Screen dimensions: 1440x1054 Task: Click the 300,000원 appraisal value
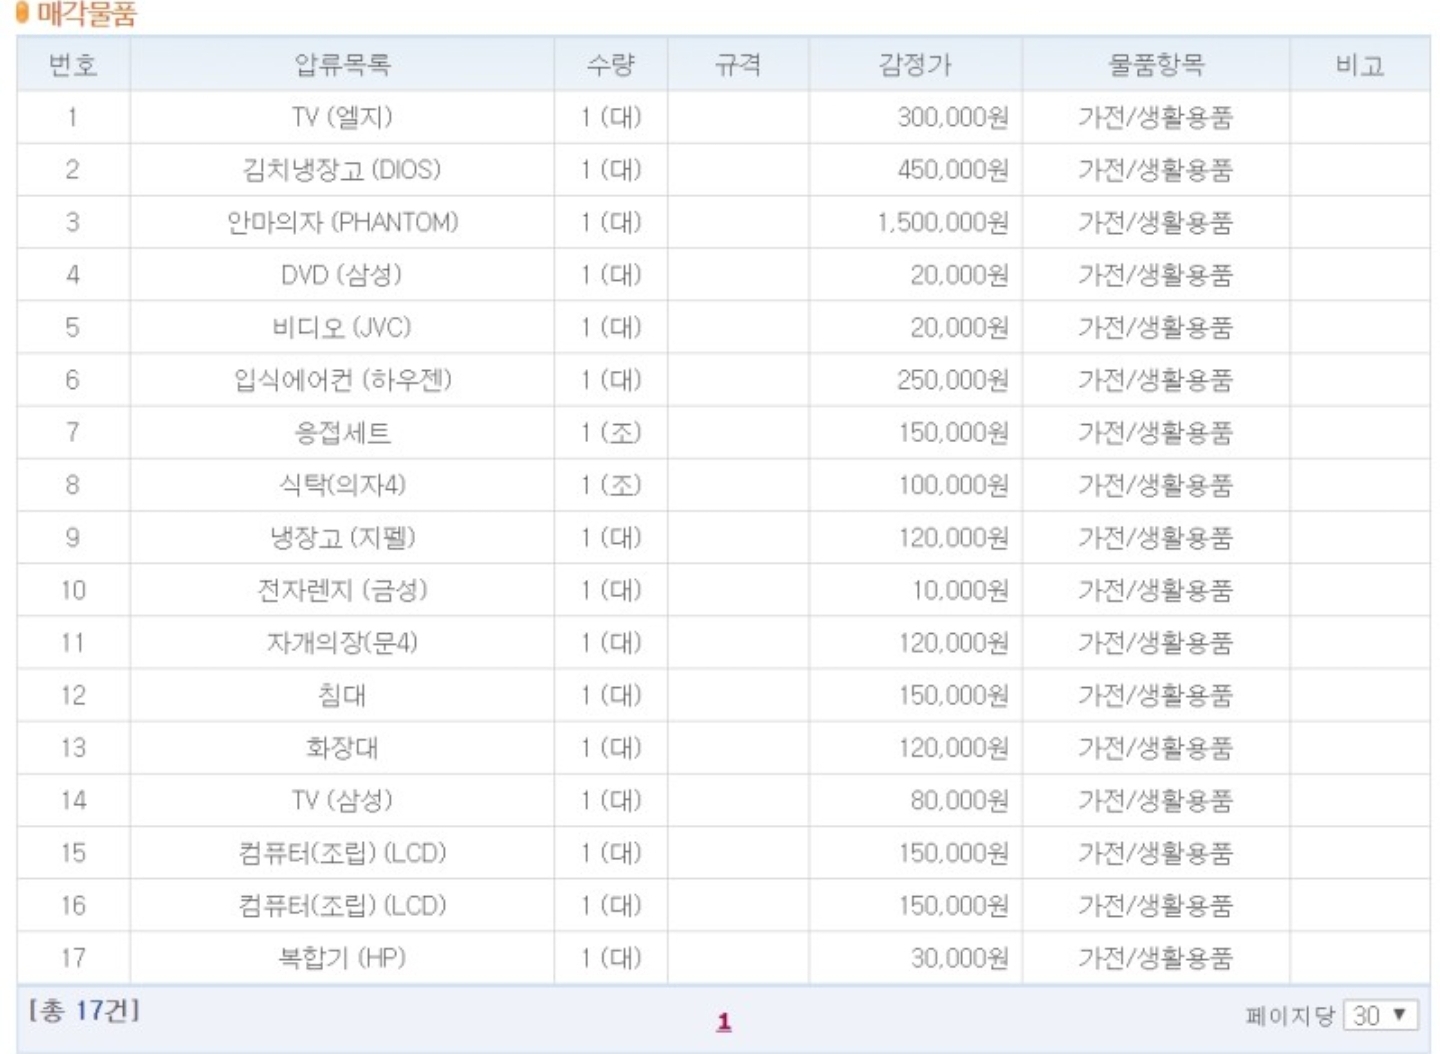click(953, 117)
